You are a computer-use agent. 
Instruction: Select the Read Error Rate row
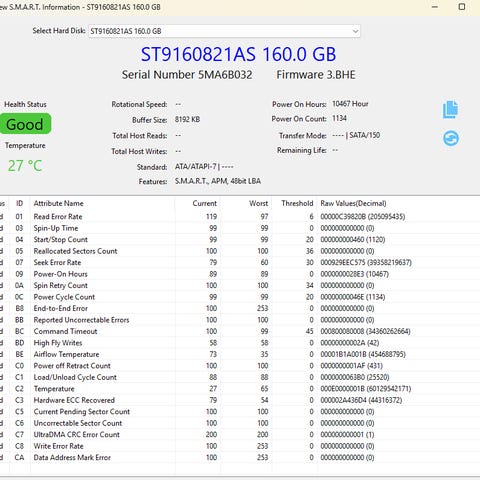tap(240, 217)
